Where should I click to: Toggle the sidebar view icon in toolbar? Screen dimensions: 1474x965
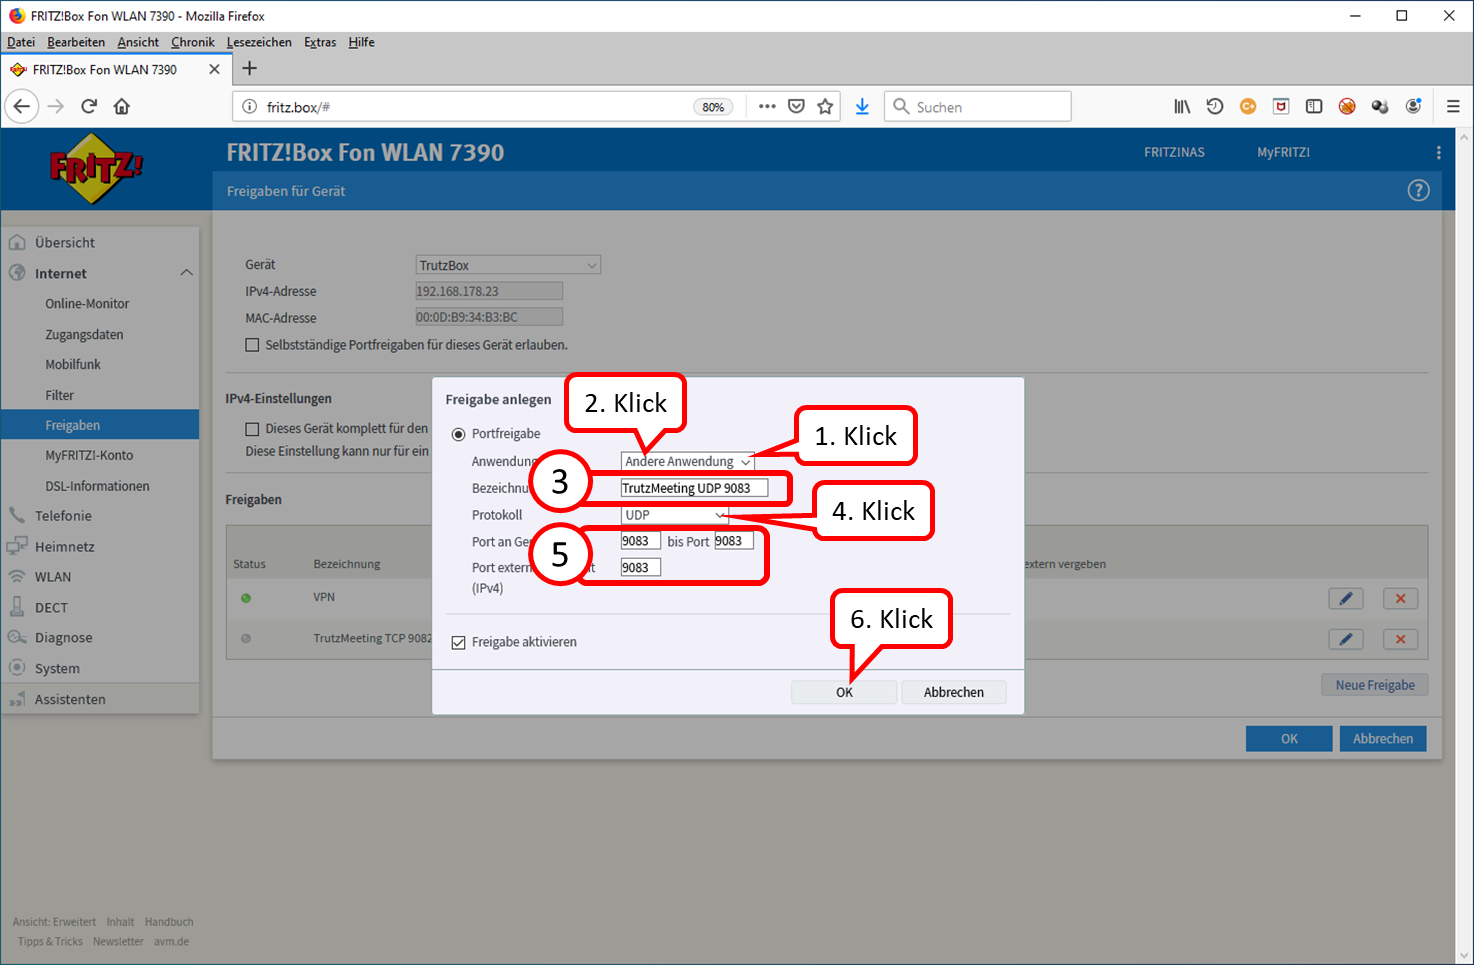1314,106
